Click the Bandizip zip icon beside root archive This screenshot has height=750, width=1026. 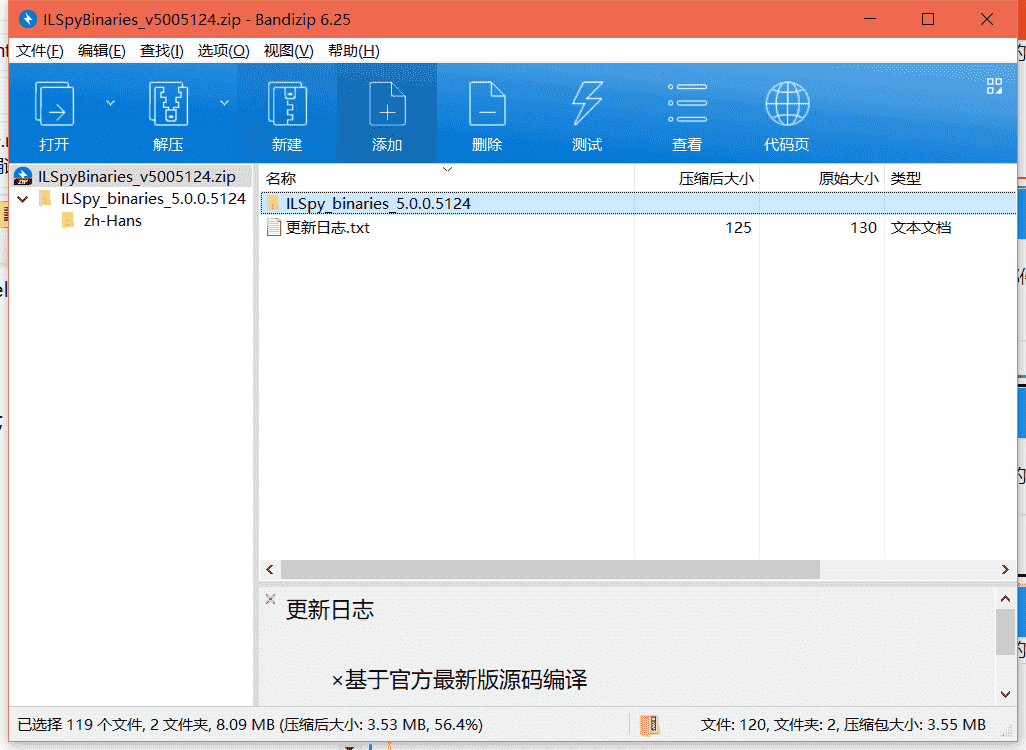[23, 177]
